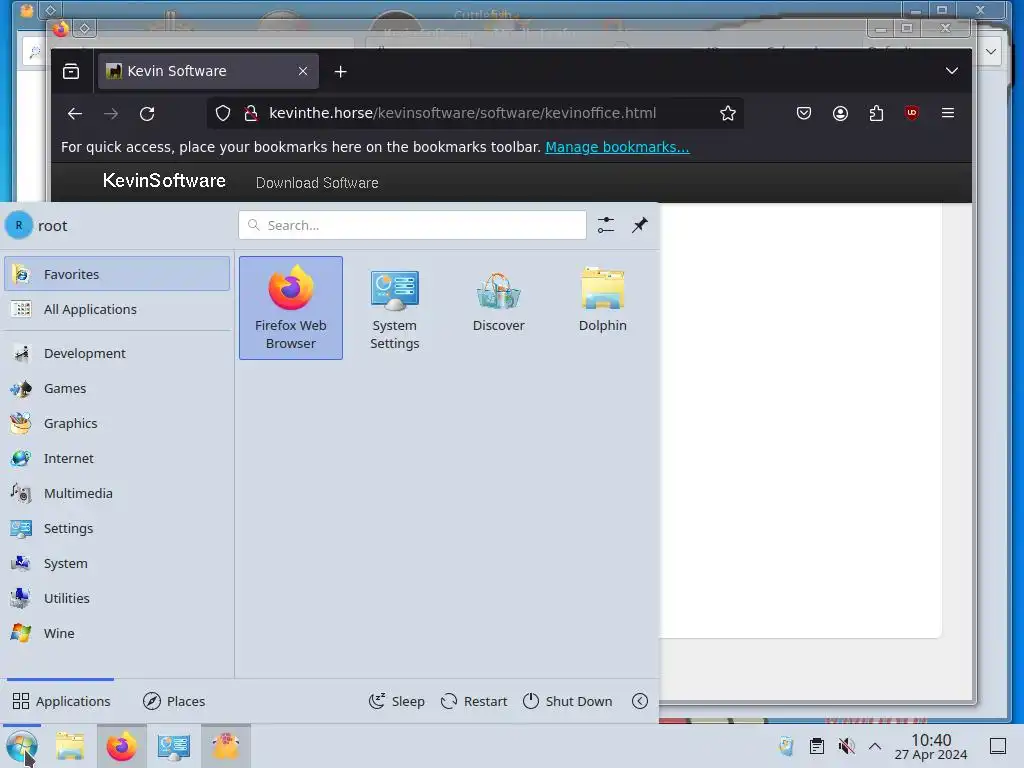Click the Firefox address bar URL
The width and height of the screenshot is (1024, 768).
[x=462, y=113]
